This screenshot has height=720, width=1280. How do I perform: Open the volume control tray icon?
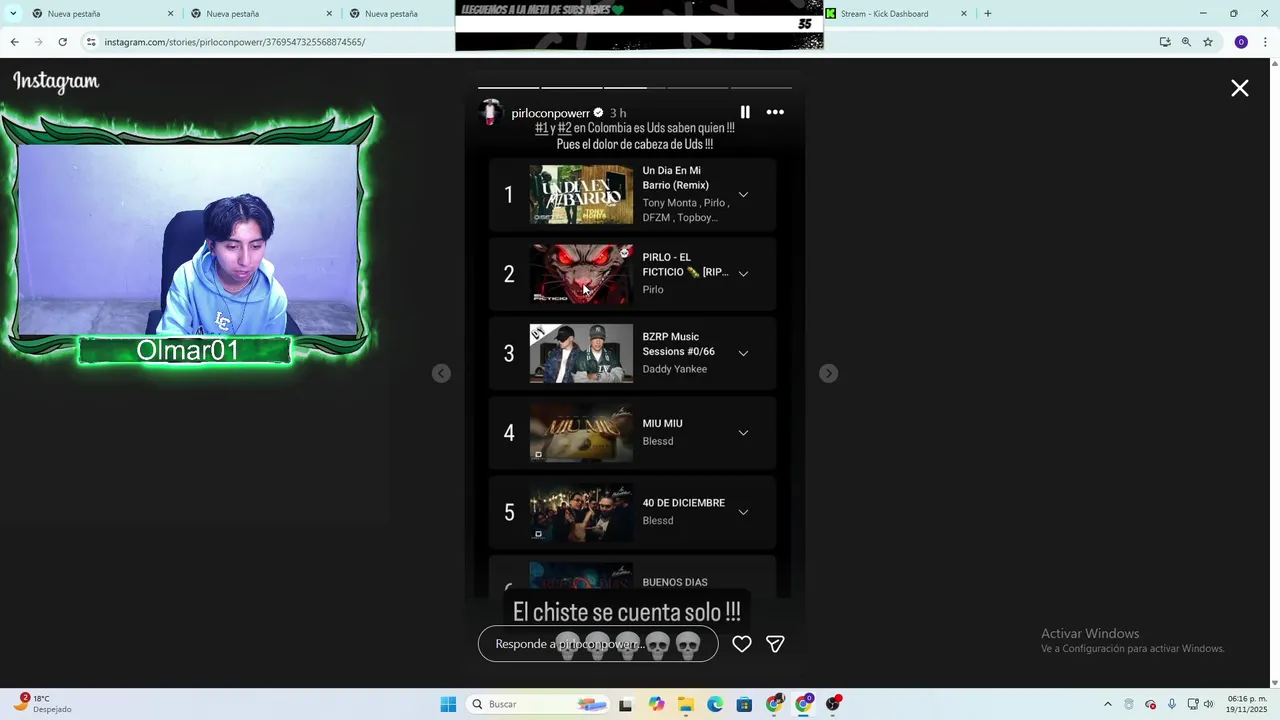[x=1208, y=704]
